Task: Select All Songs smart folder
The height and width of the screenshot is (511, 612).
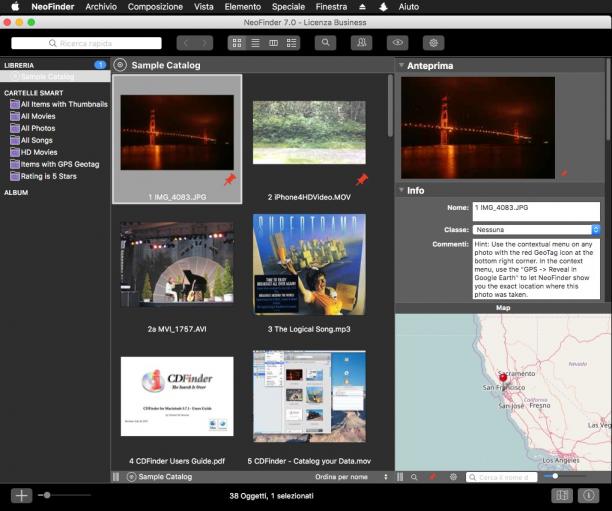Action: (31, 140)
